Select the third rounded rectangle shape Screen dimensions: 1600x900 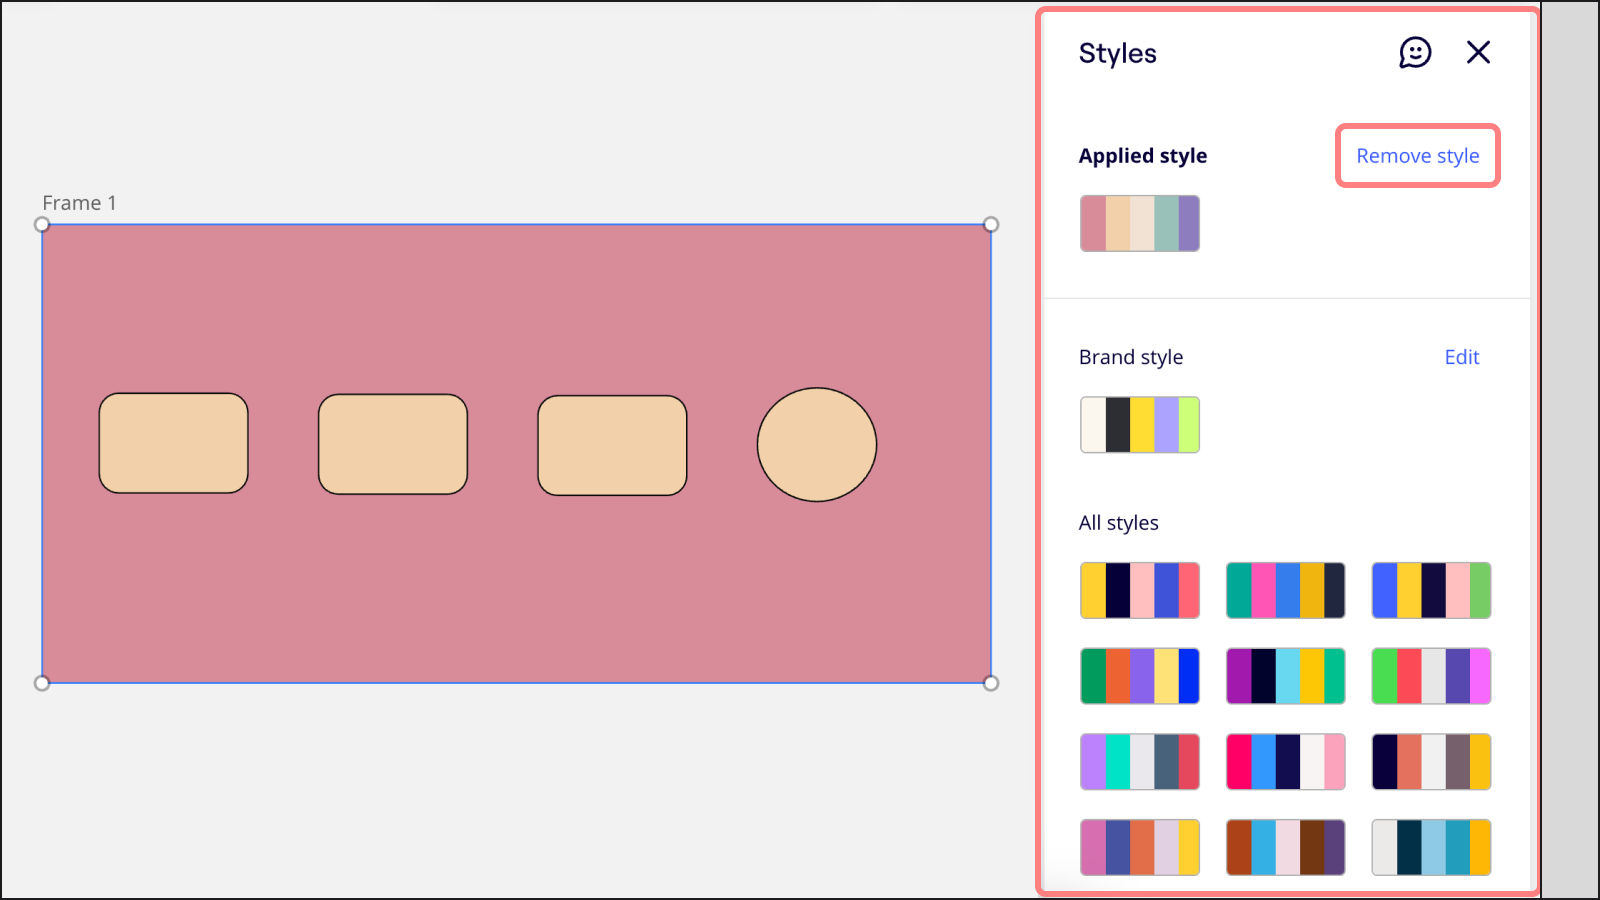[x=612, y=445]
